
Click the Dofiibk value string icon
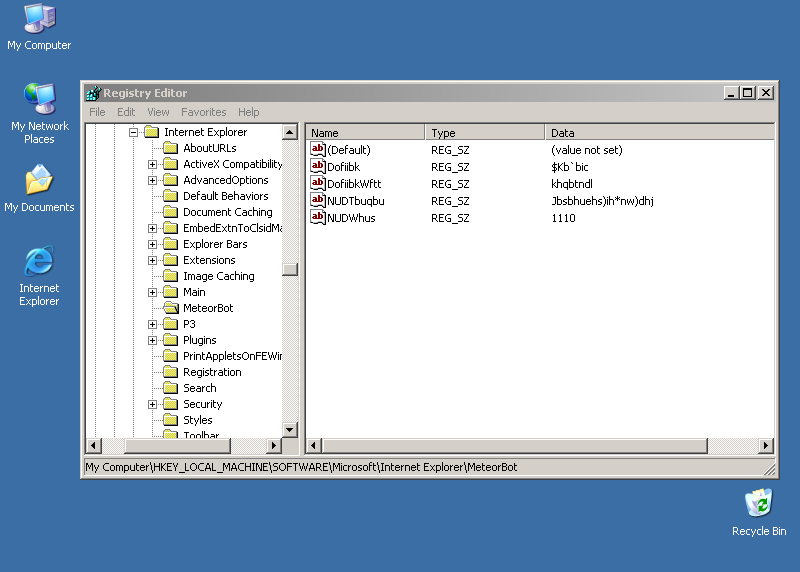click(x=318, y=166)
